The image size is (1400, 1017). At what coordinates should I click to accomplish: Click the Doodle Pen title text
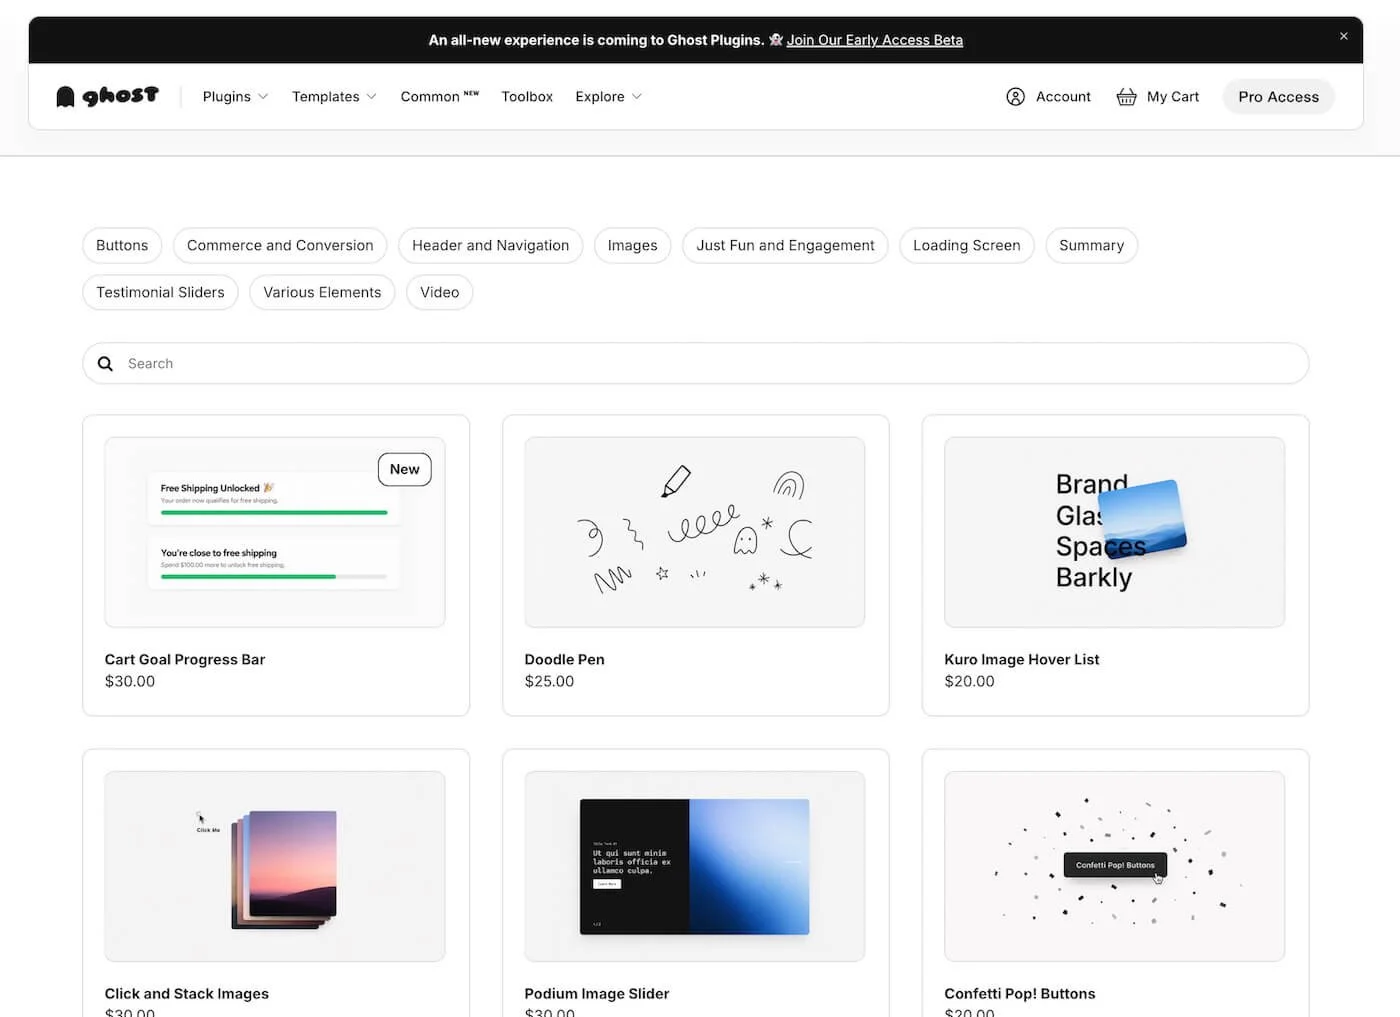[564, 659]
